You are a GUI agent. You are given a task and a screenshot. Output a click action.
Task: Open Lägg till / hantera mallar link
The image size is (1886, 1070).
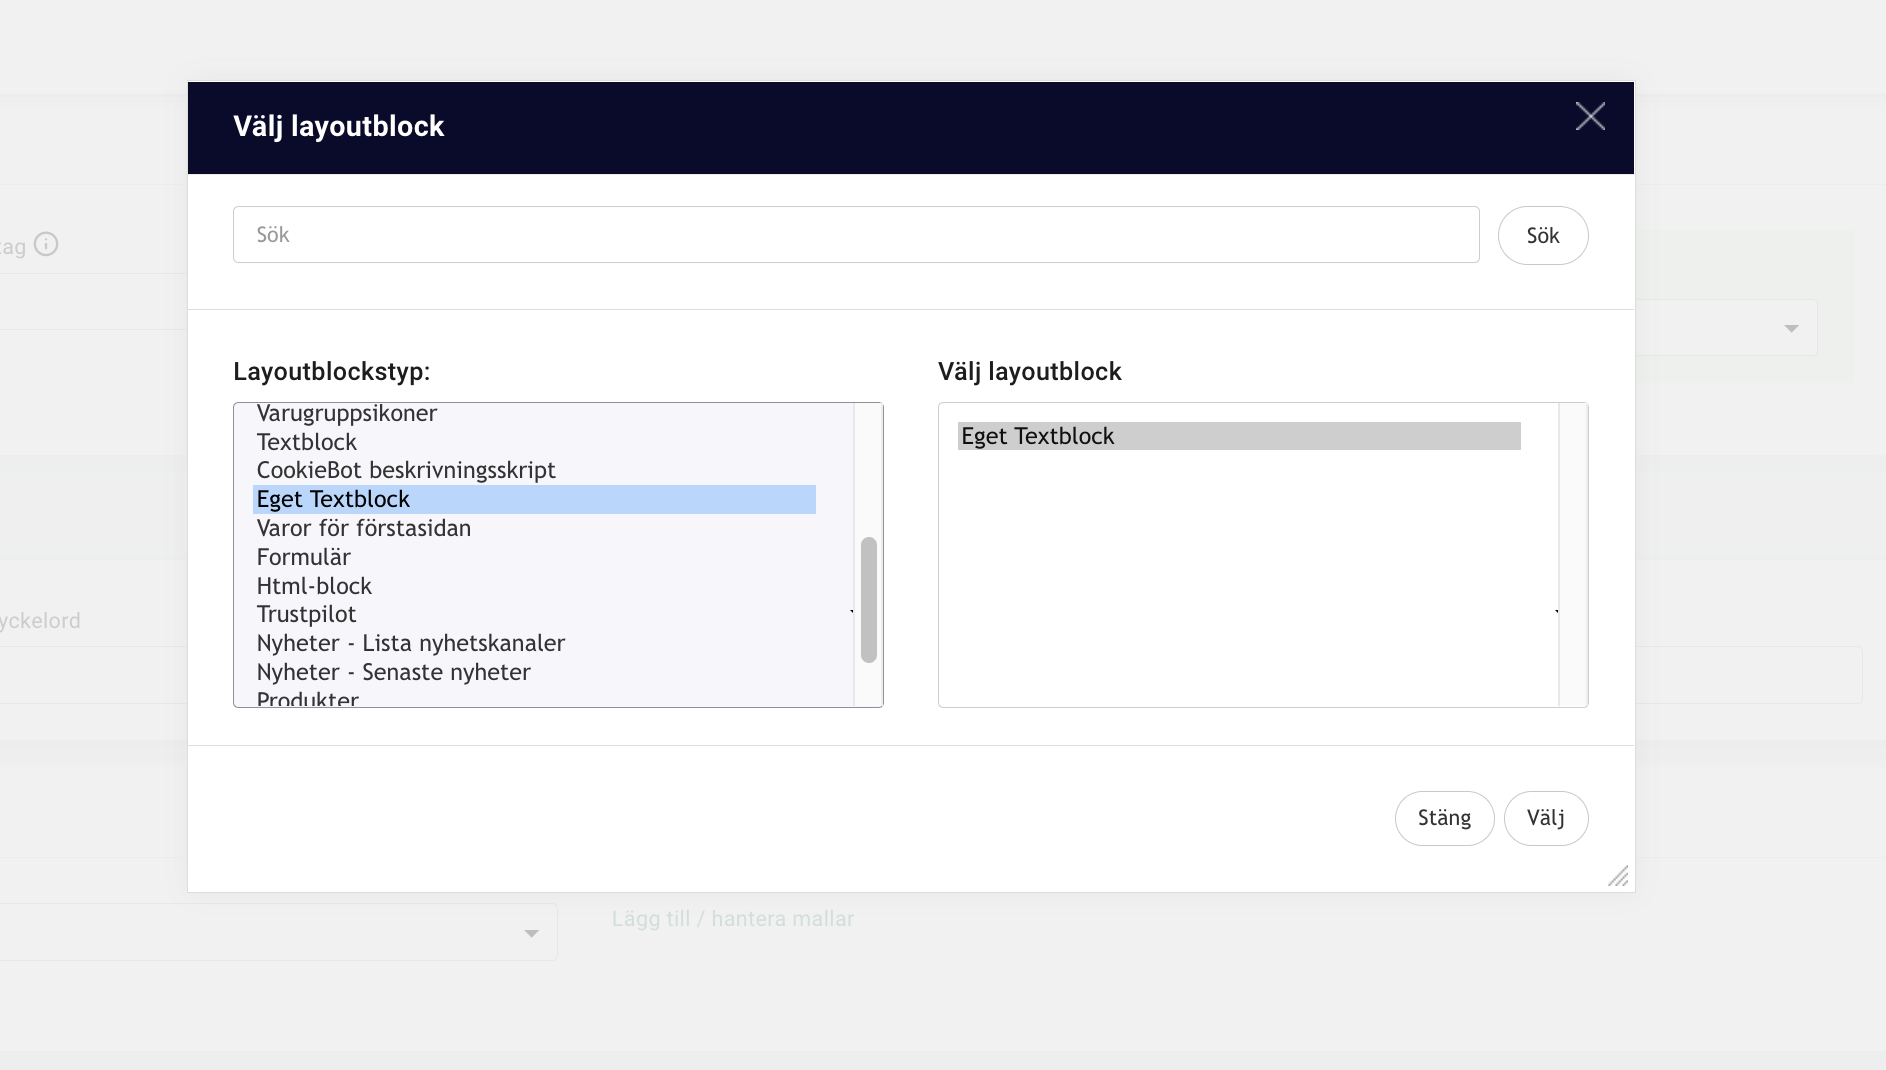click(x=733, y=919)
